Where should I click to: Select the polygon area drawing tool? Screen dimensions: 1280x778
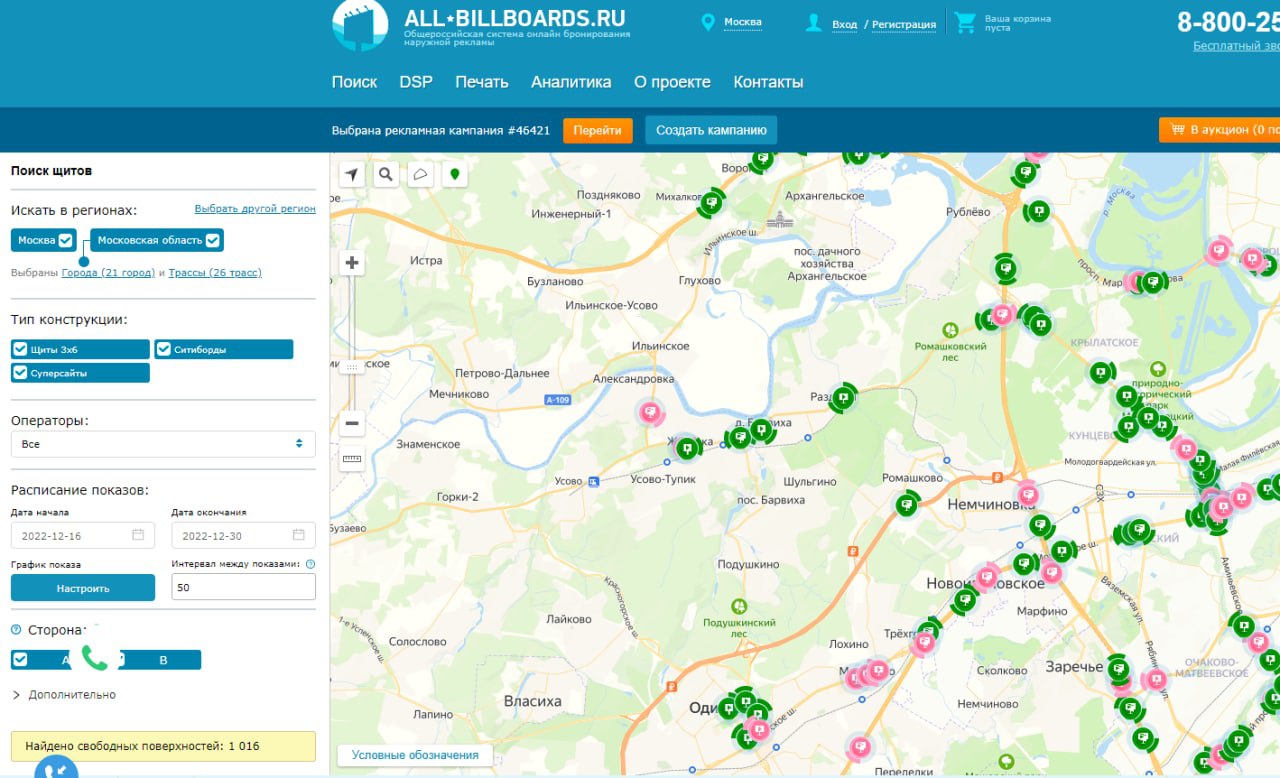tap(421, 174)
